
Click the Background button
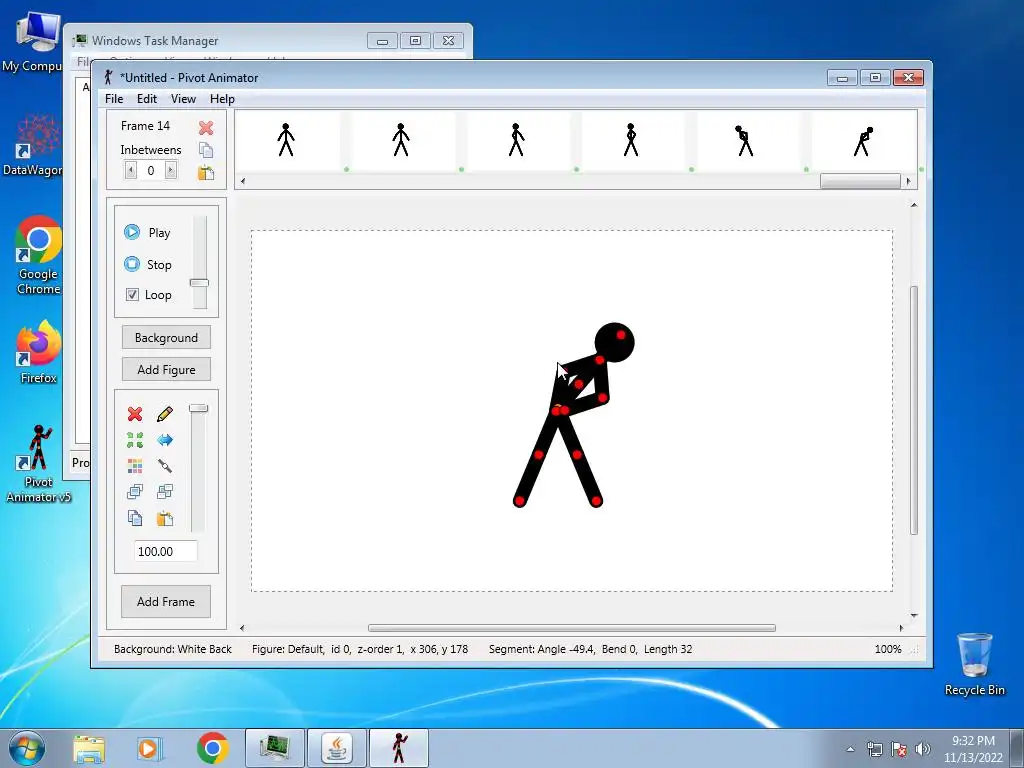tap(166, 338)
